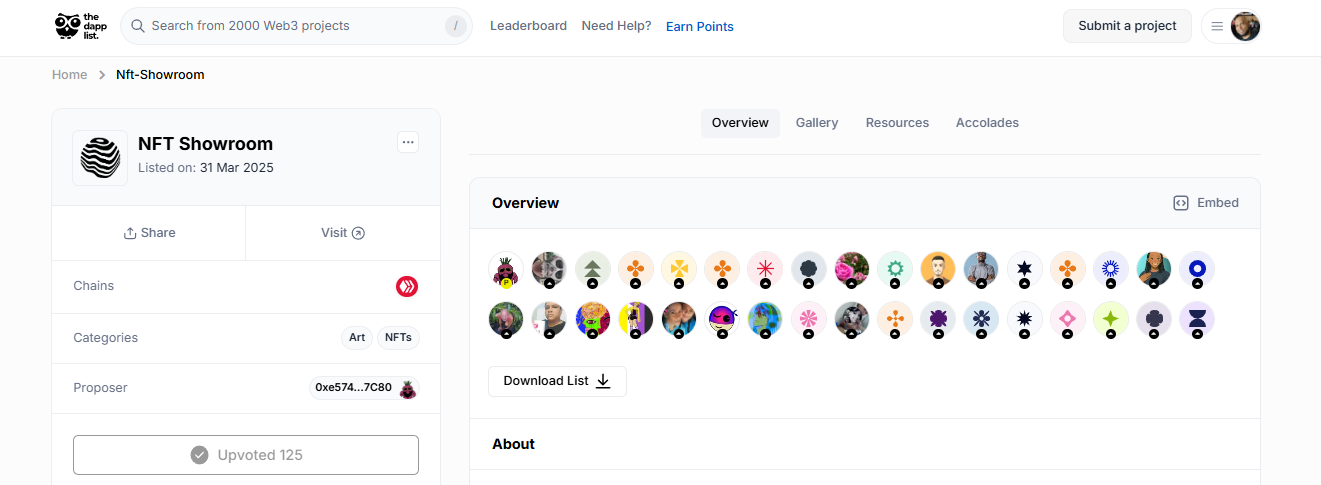
Task: Select the blue sunburst ring avatar
Action: tap(1111, 269)
